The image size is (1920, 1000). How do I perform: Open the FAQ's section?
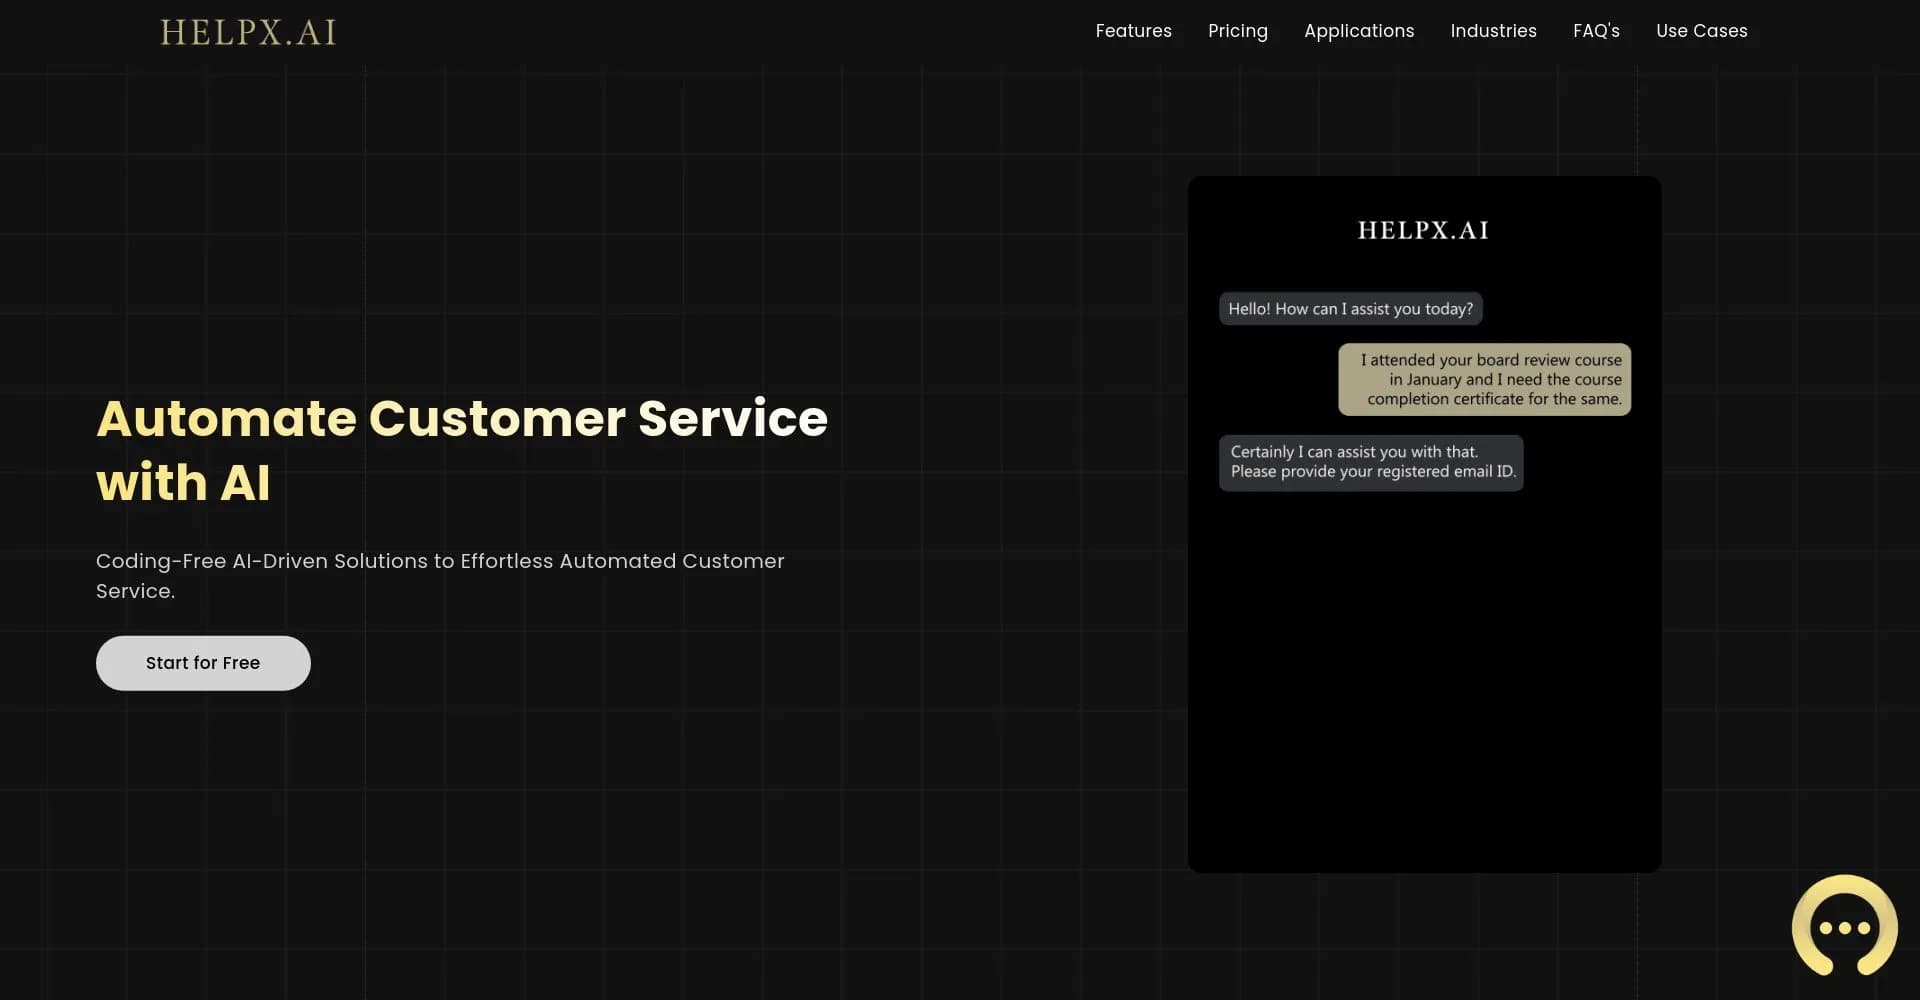[1596, 31]
